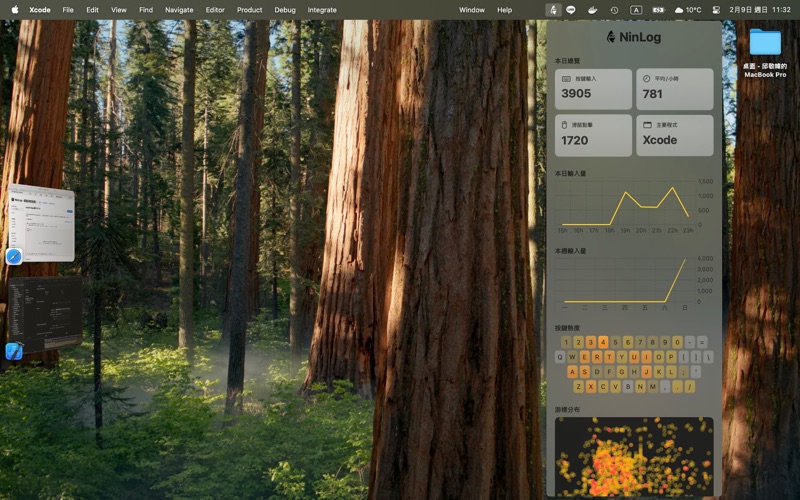Click the A key in the heat keyboard
The width and height of the screenshot is (800, 500).
tap(572, 372)
